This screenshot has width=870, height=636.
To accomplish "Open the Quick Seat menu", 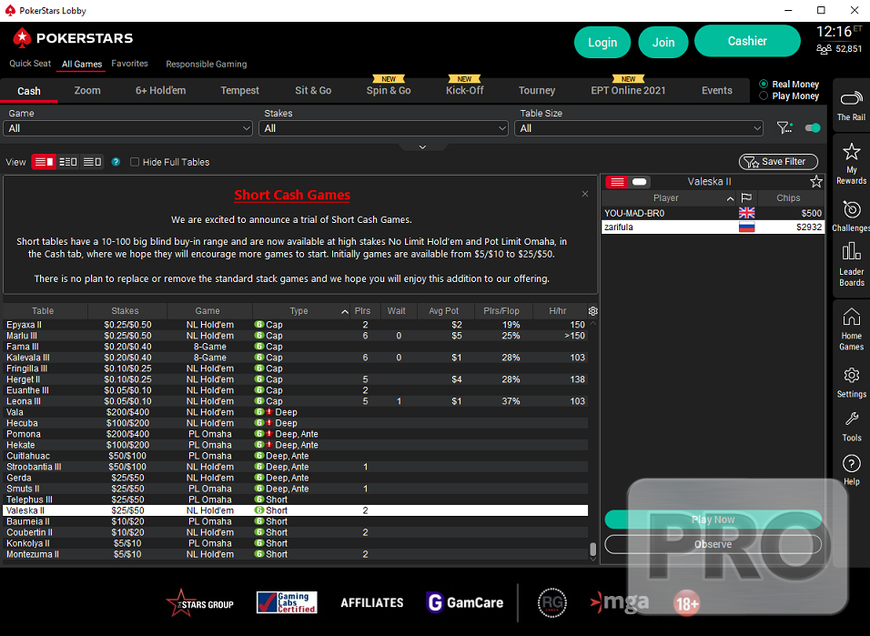I will coord(30,63).
